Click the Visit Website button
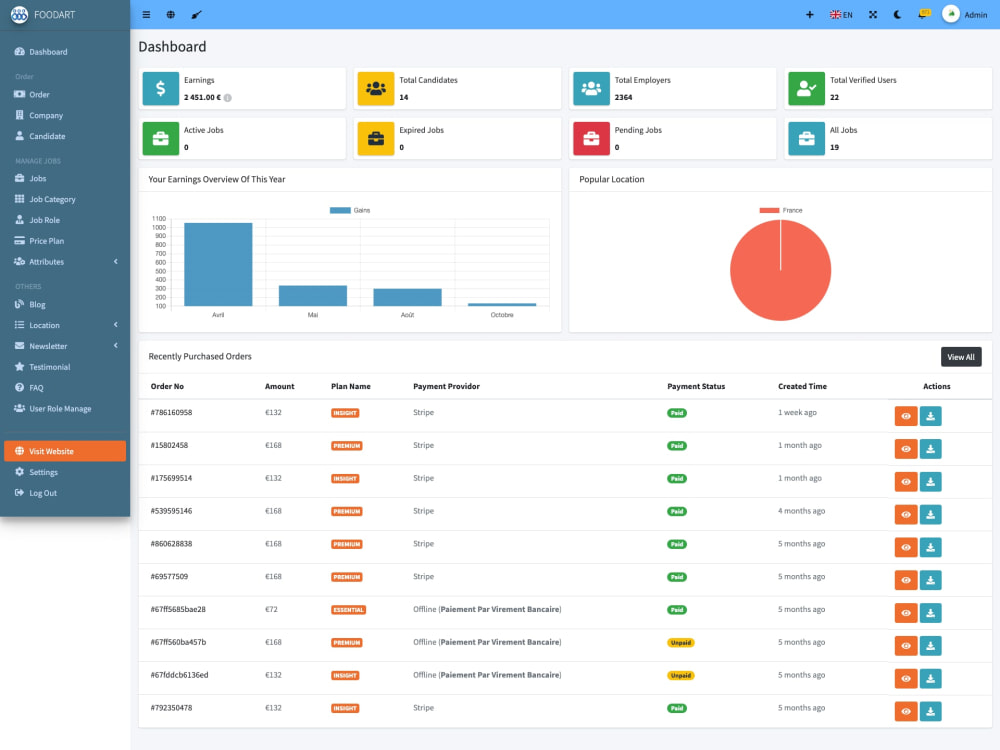Screen dimensions: 1000x750 coord(65,451)
